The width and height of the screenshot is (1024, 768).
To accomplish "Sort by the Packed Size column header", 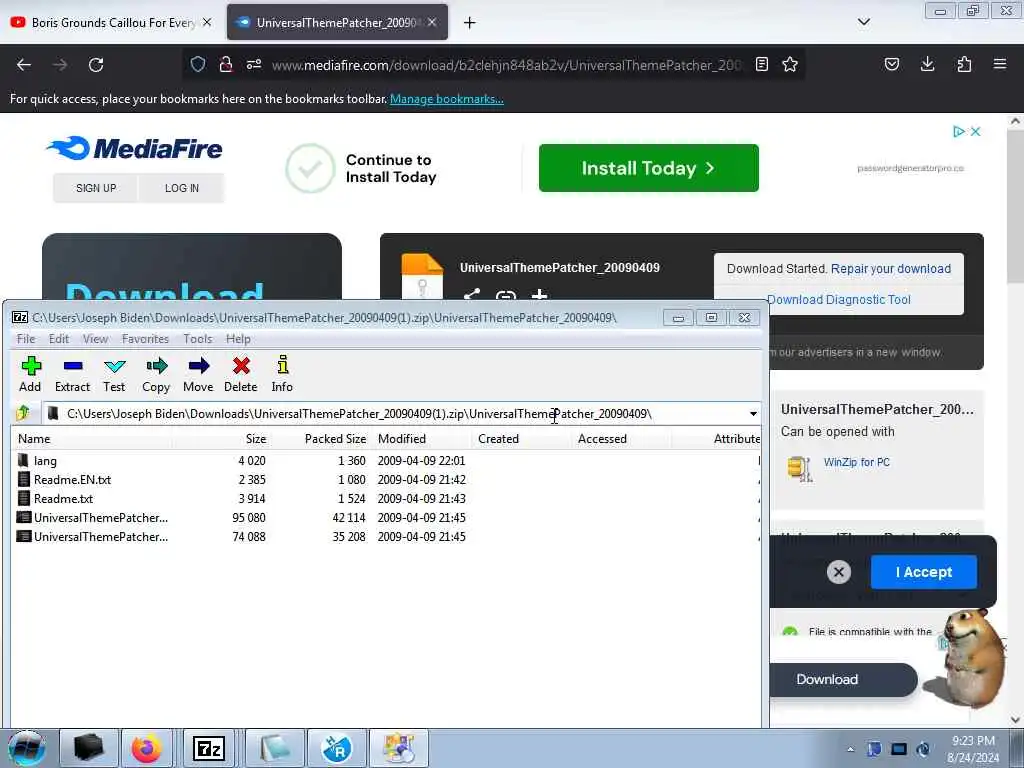I will pyautogui.click(x=322, y=439).
